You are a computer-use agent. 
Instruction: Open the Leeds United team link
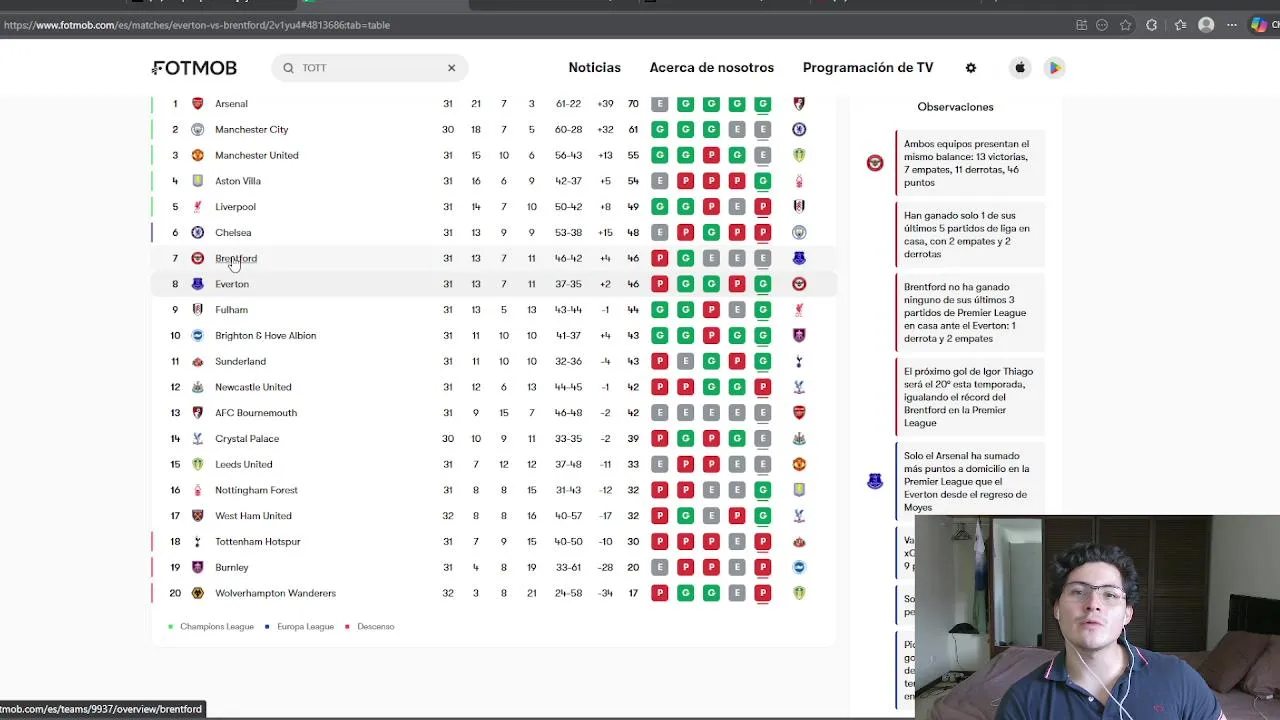click(x=243, y=464)
